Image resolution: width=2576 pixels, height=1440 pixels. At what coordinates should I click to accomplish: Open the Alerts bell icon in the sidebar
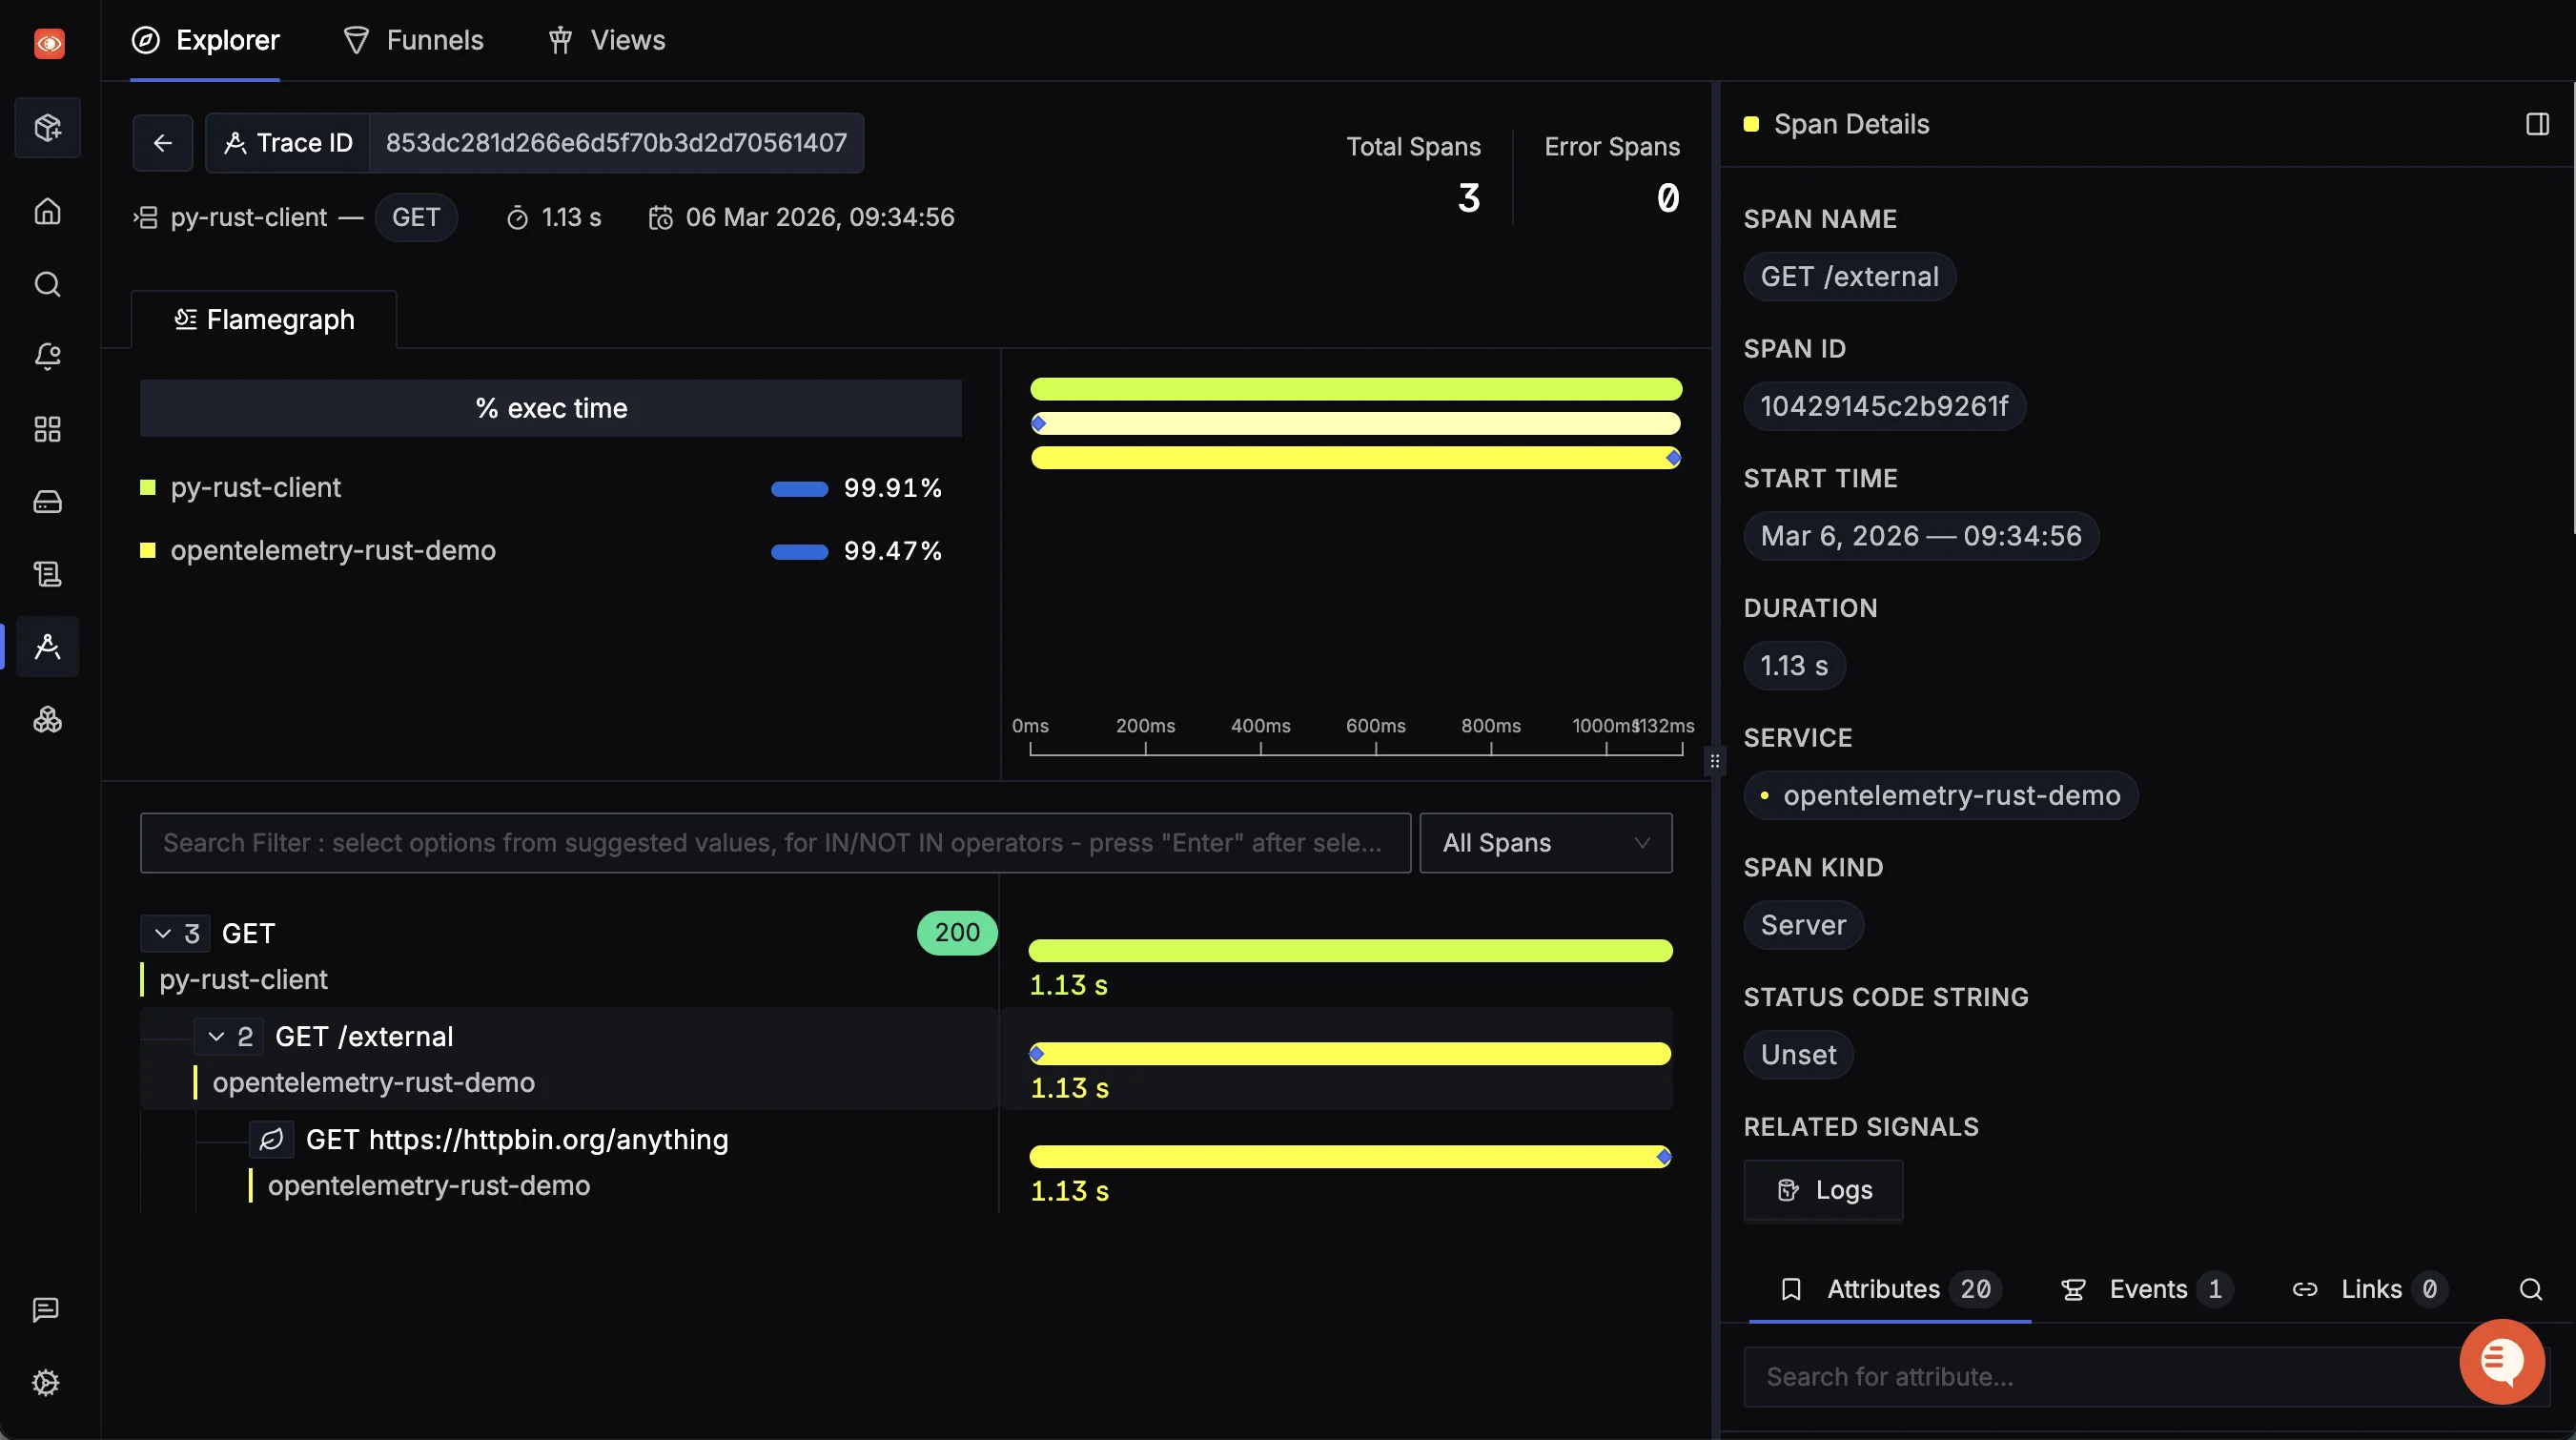pyautogui.click(x=47, y=356)
